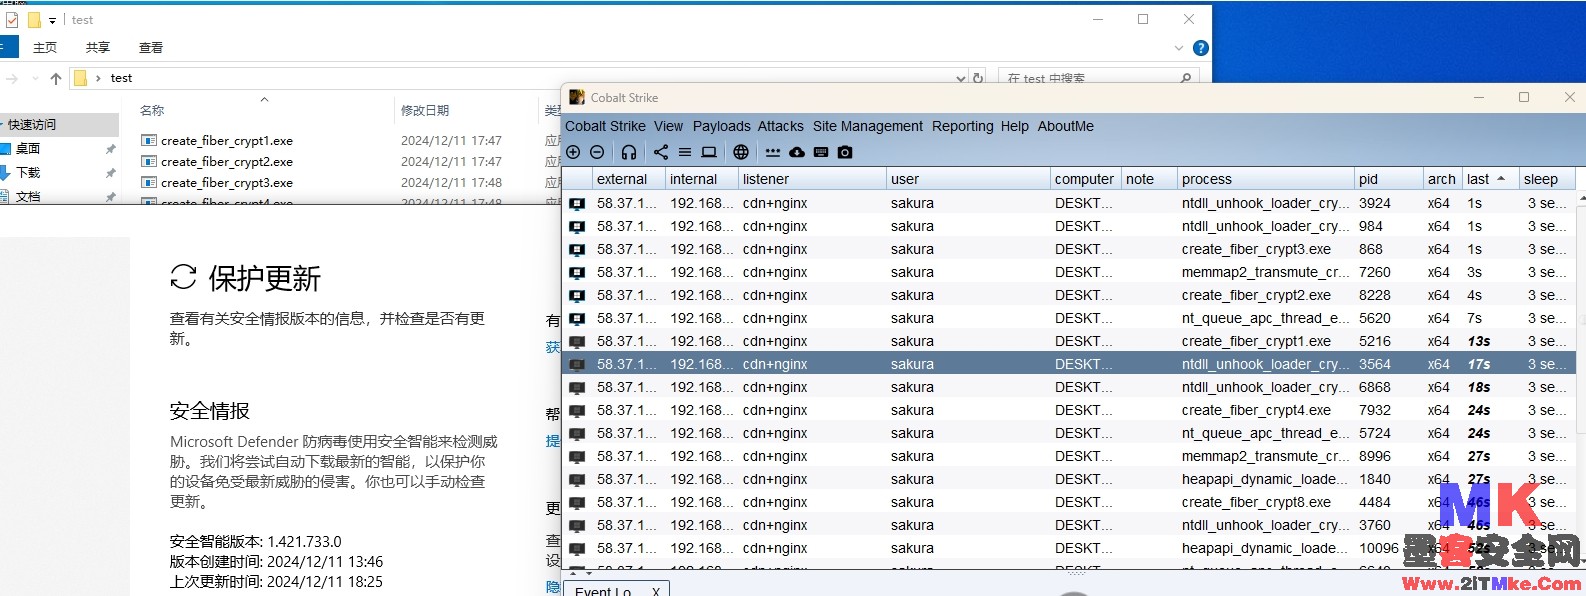Open the View menu
This screenshot has width=1586, height=596.
click(x=668, y=126)
